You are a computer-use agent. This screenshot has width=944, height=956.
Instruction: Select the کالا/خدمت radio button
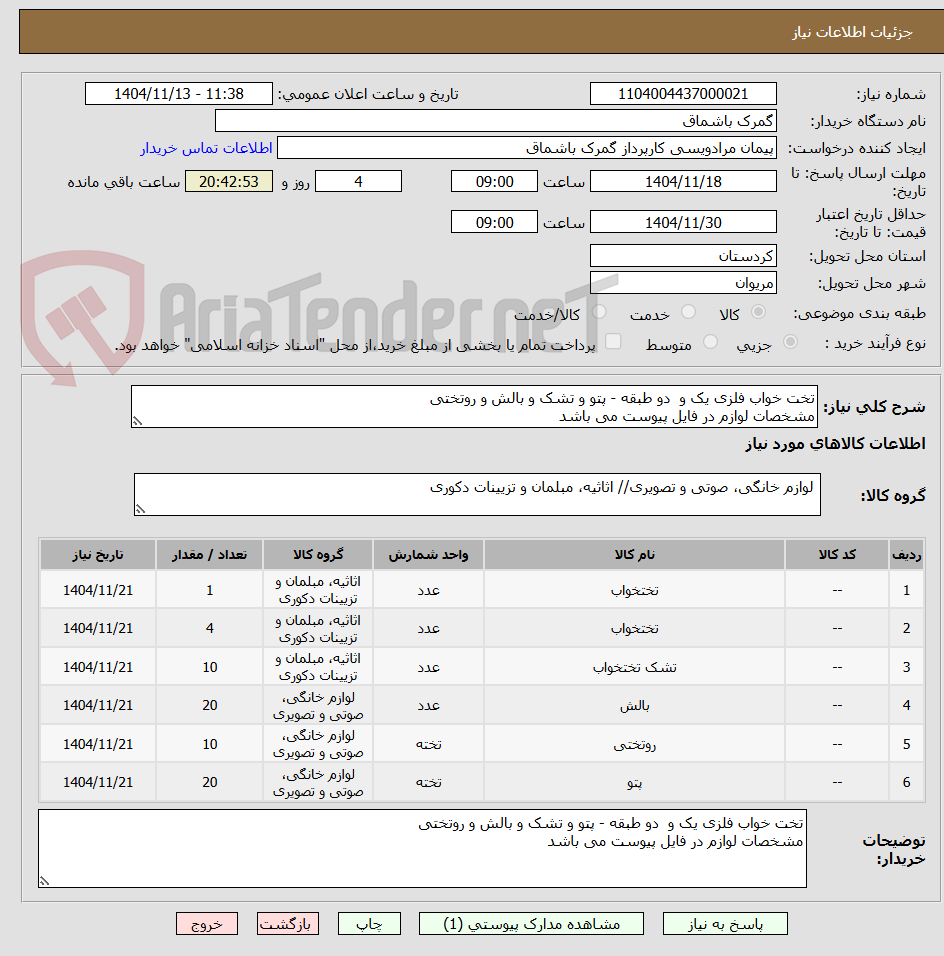tap(599, 312)
